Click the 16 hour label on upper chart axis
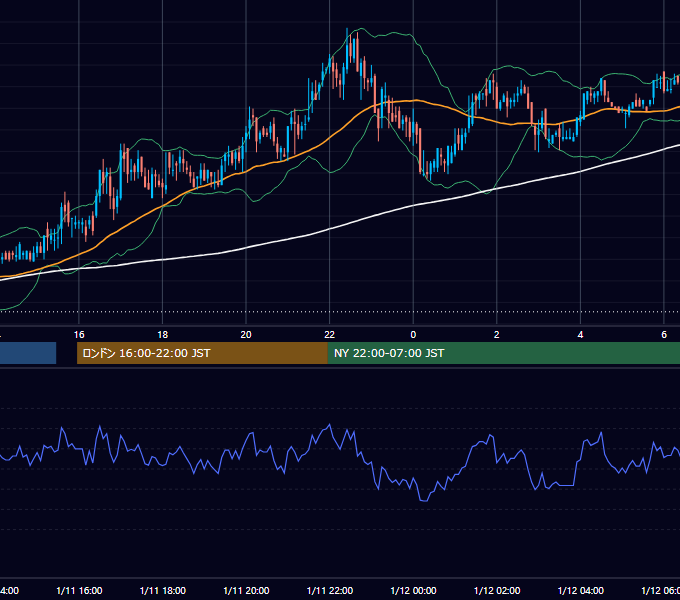The width and height of the screenshot is (680, 600). click(x=79, y=335)
